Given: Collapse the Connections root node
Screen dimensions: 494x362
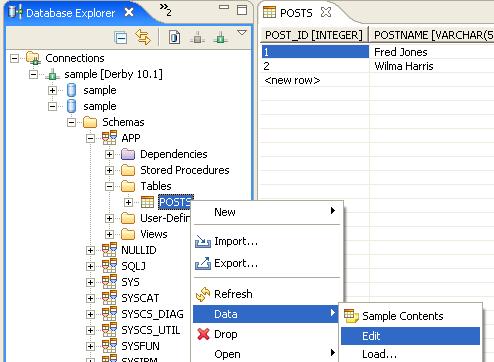Looking at the screenshot, I should click(x=14, y=58).
